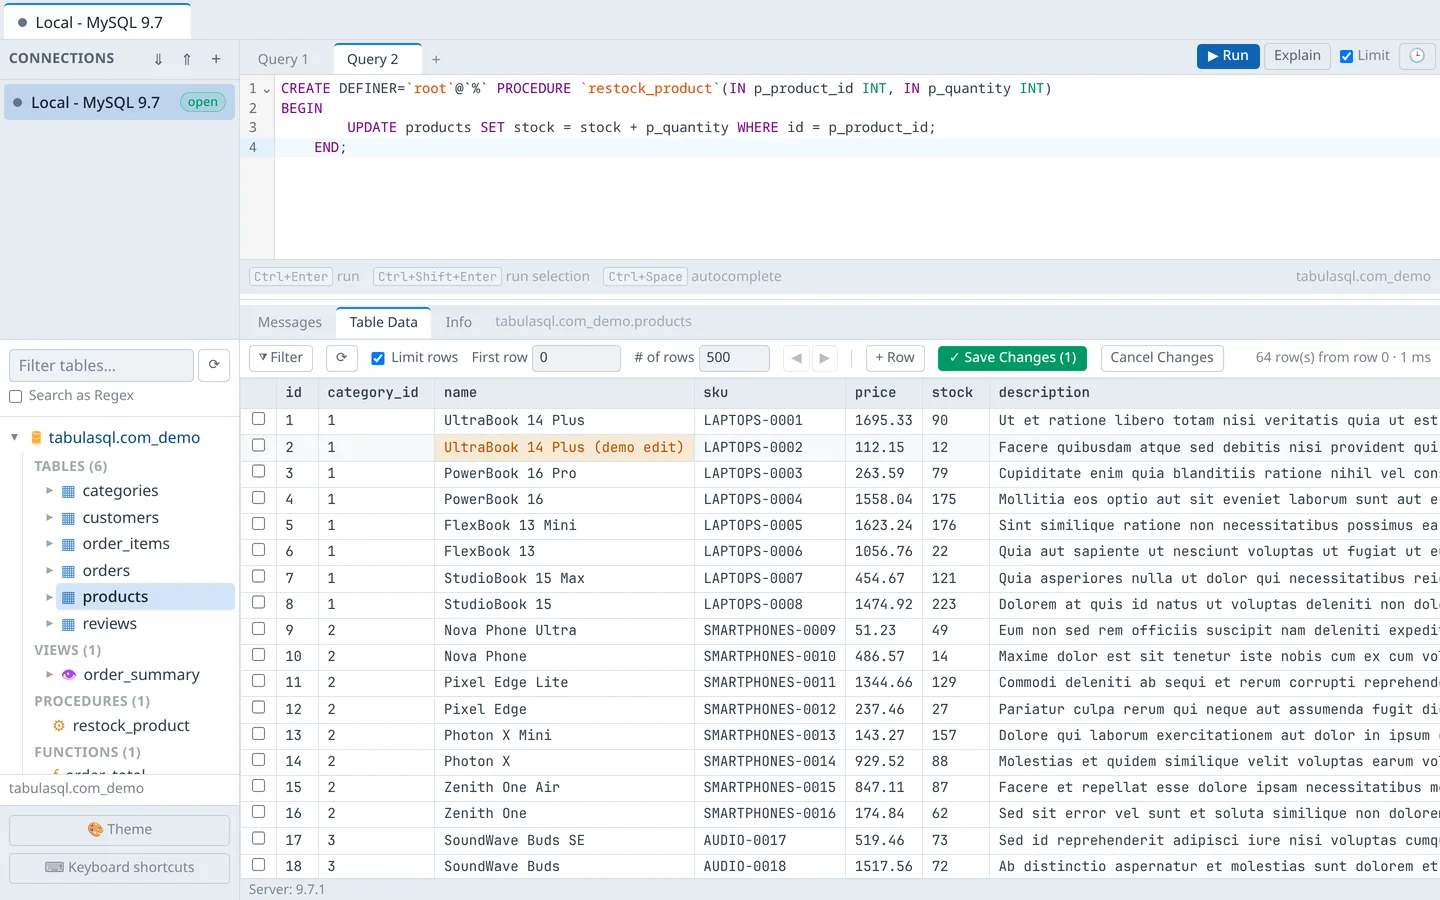Refresh the table list in sidebar
1440x900 pixels.
[x=214, y=365]
